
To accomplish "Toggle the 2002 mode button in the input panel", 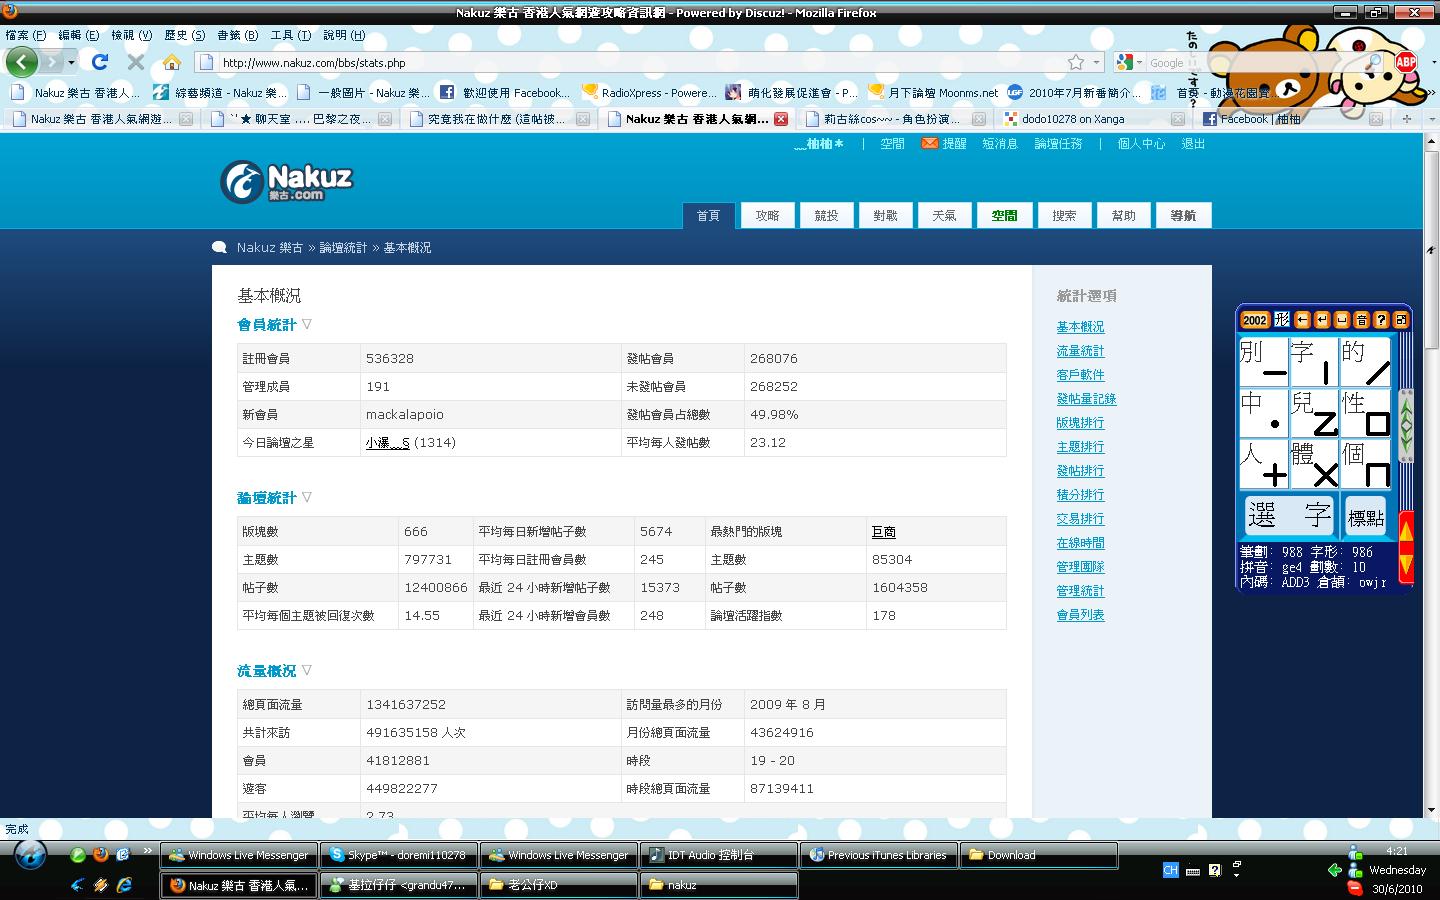I will point(1255,320).
